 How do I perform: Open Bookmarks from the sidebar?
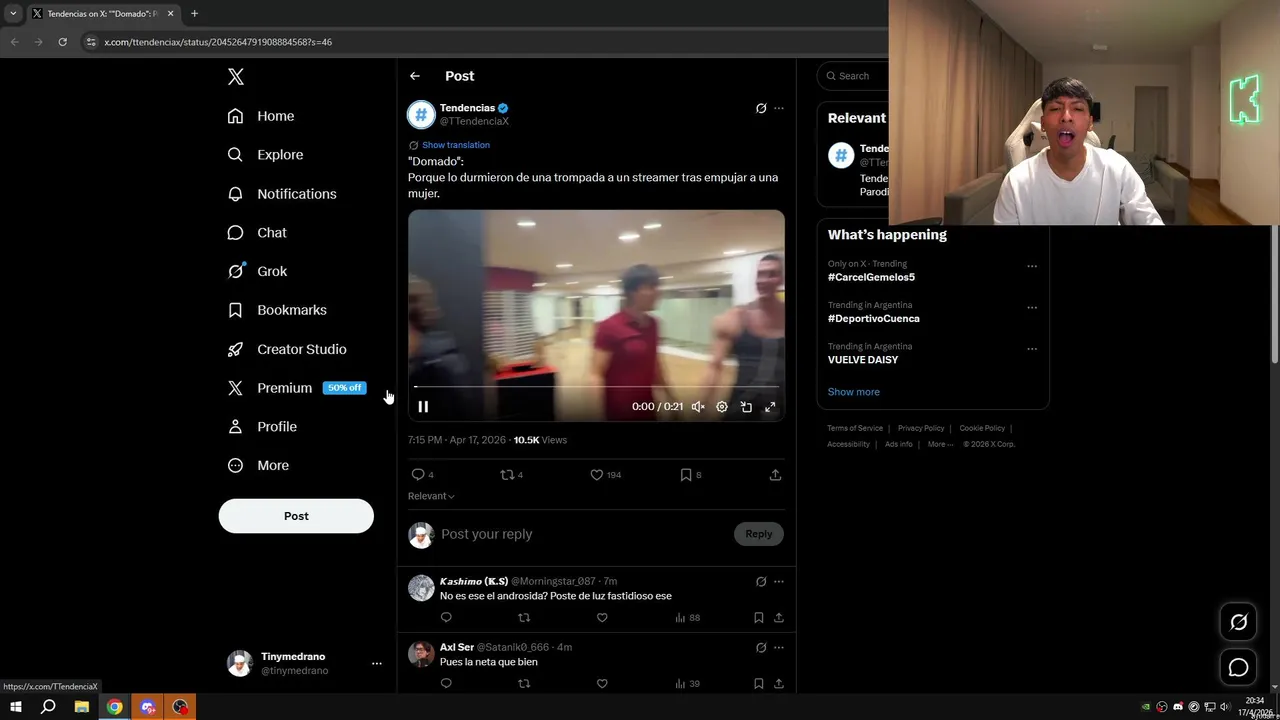[x=277, y=310]
